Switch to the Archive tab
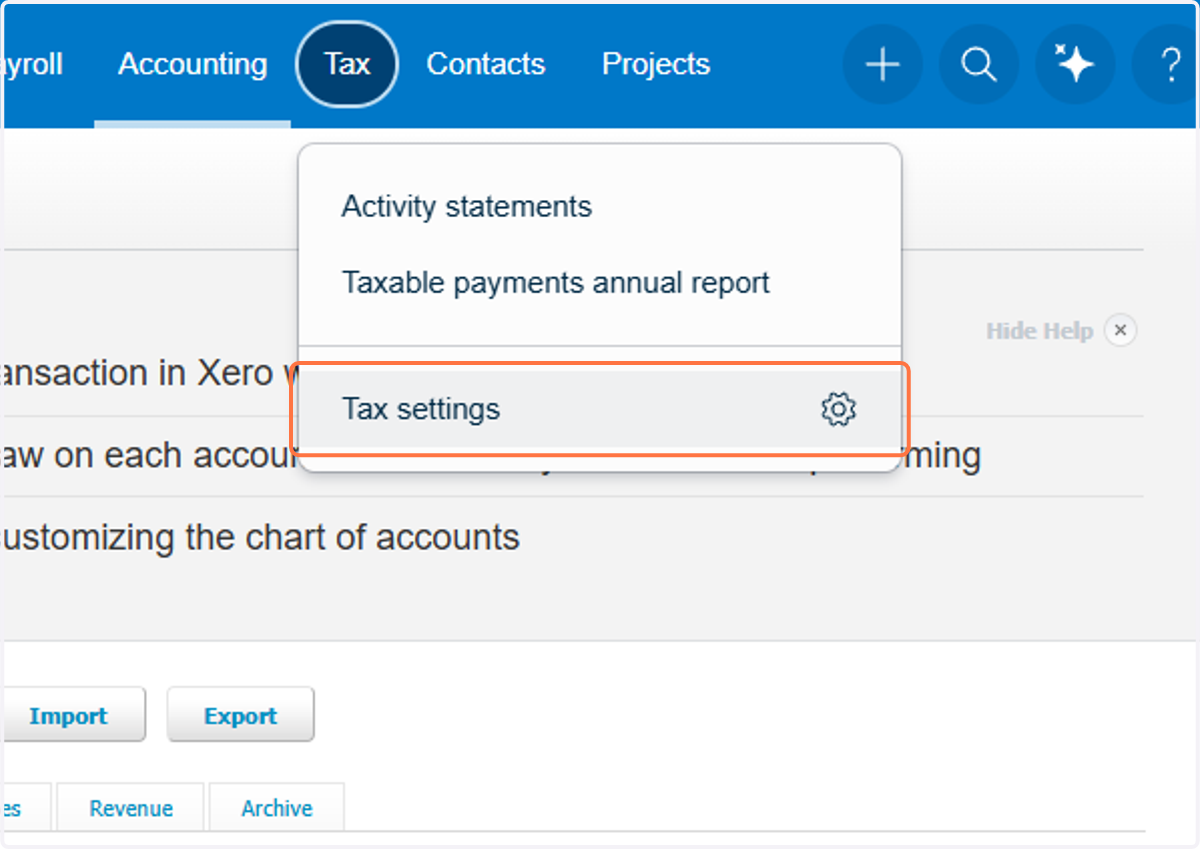Image resolution: width=1200 pixels, height=849 pixels. tap(277, 808)
